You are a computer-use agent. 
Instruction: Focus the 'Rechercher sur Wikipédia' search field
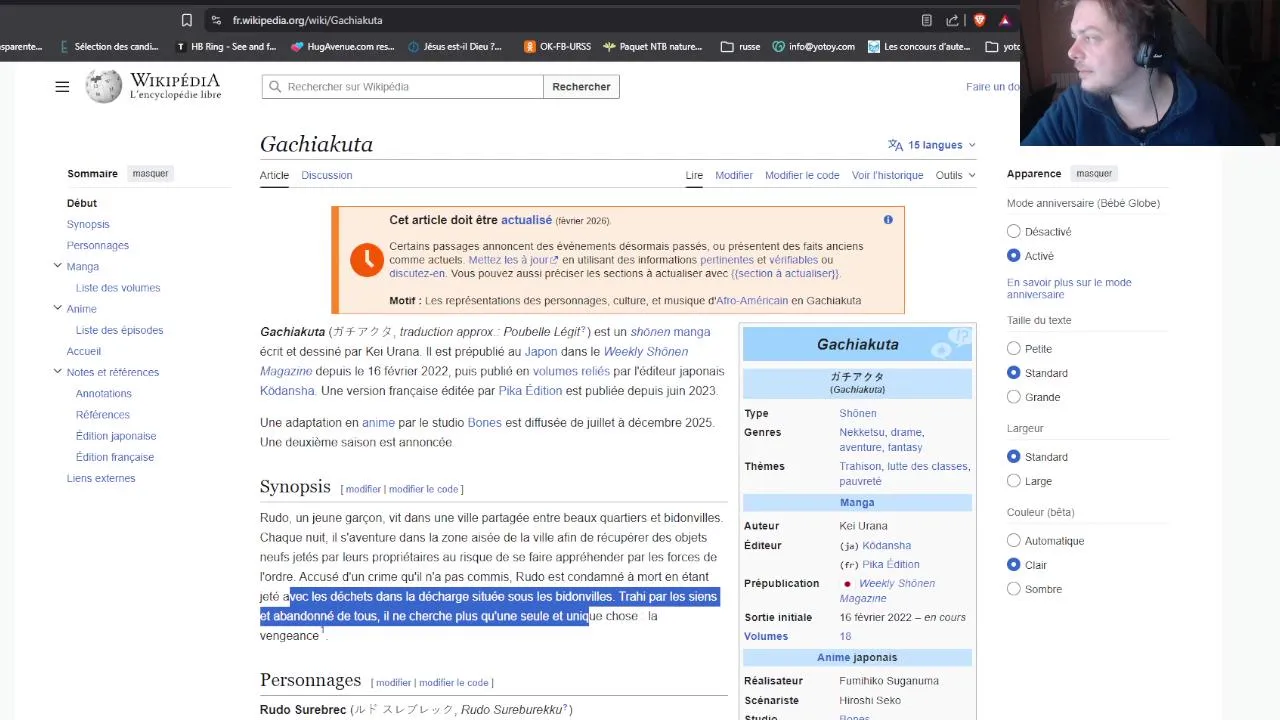tap(403, 87)
